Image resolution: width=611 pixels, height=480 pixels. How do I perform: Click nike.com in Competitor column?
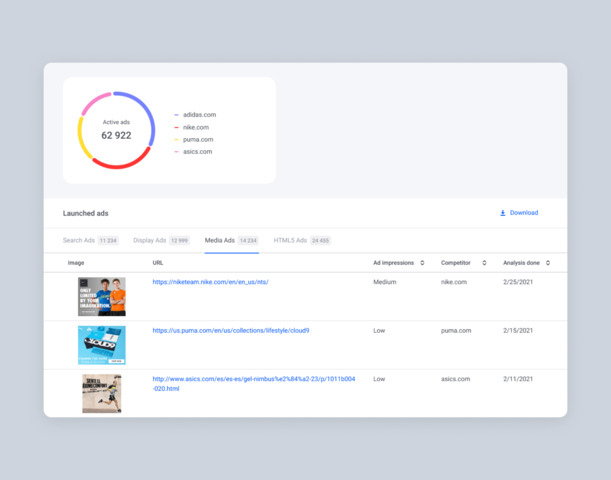pyautogui.click(x=454, y=282)
